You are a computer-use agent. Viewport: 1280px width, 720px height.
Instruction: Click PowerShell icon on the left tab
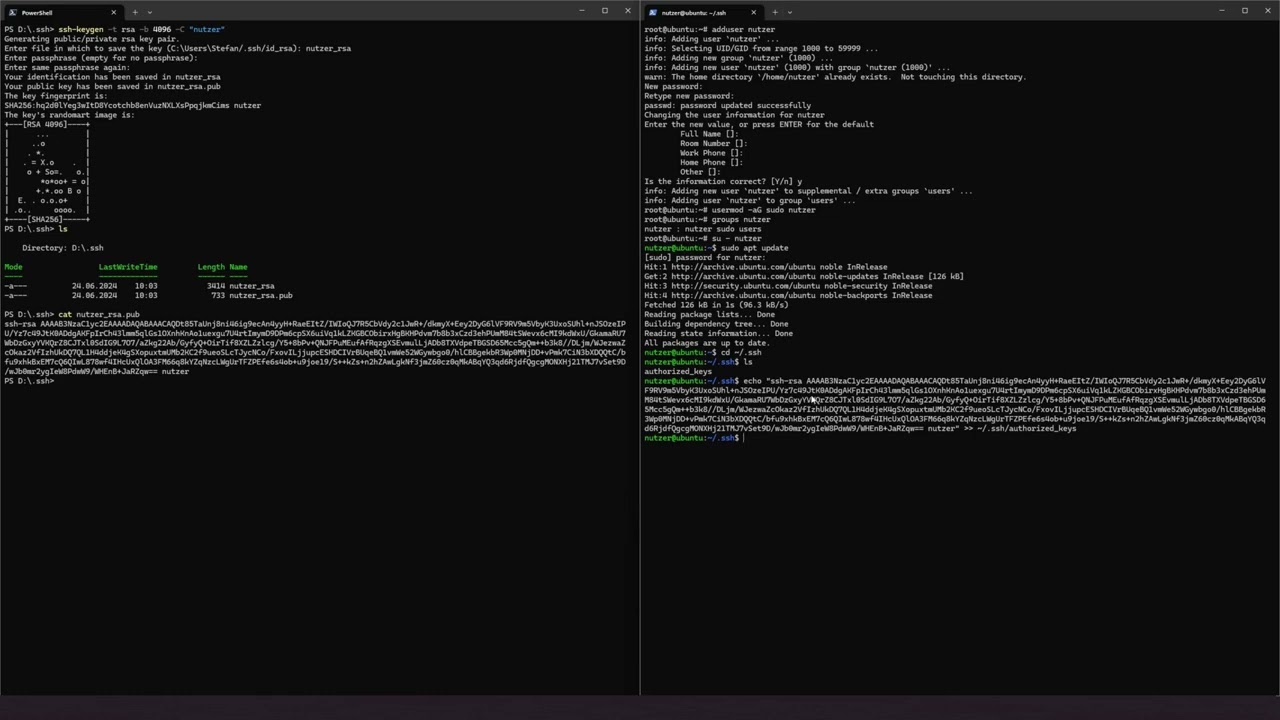[x=13, y=13]
